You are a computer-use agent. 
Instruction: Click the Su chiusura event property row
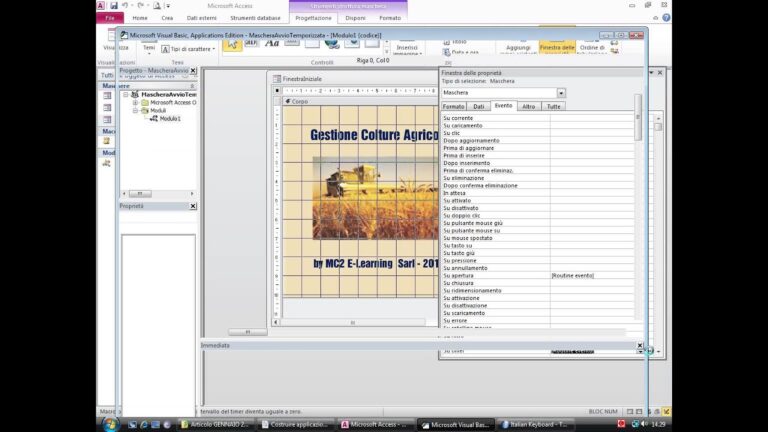537,283
